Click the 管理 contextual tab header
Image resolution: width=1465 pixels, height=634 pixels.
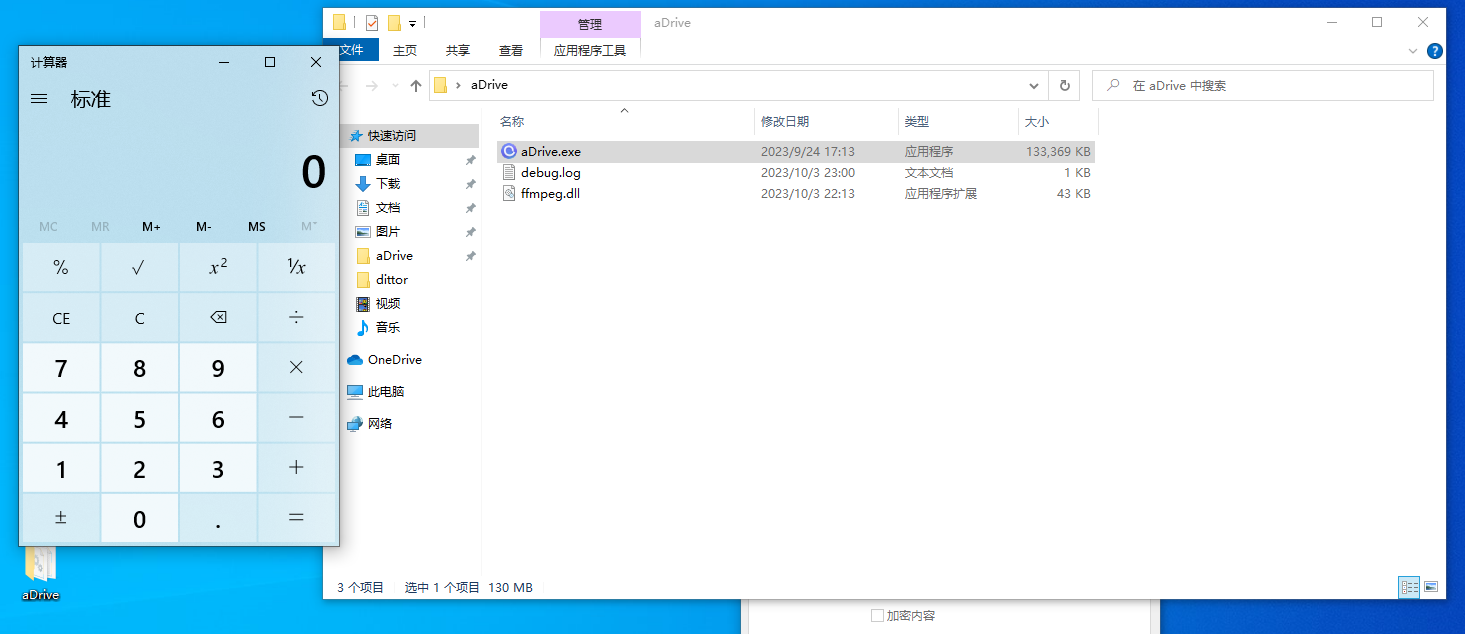(x=590, y=24)
